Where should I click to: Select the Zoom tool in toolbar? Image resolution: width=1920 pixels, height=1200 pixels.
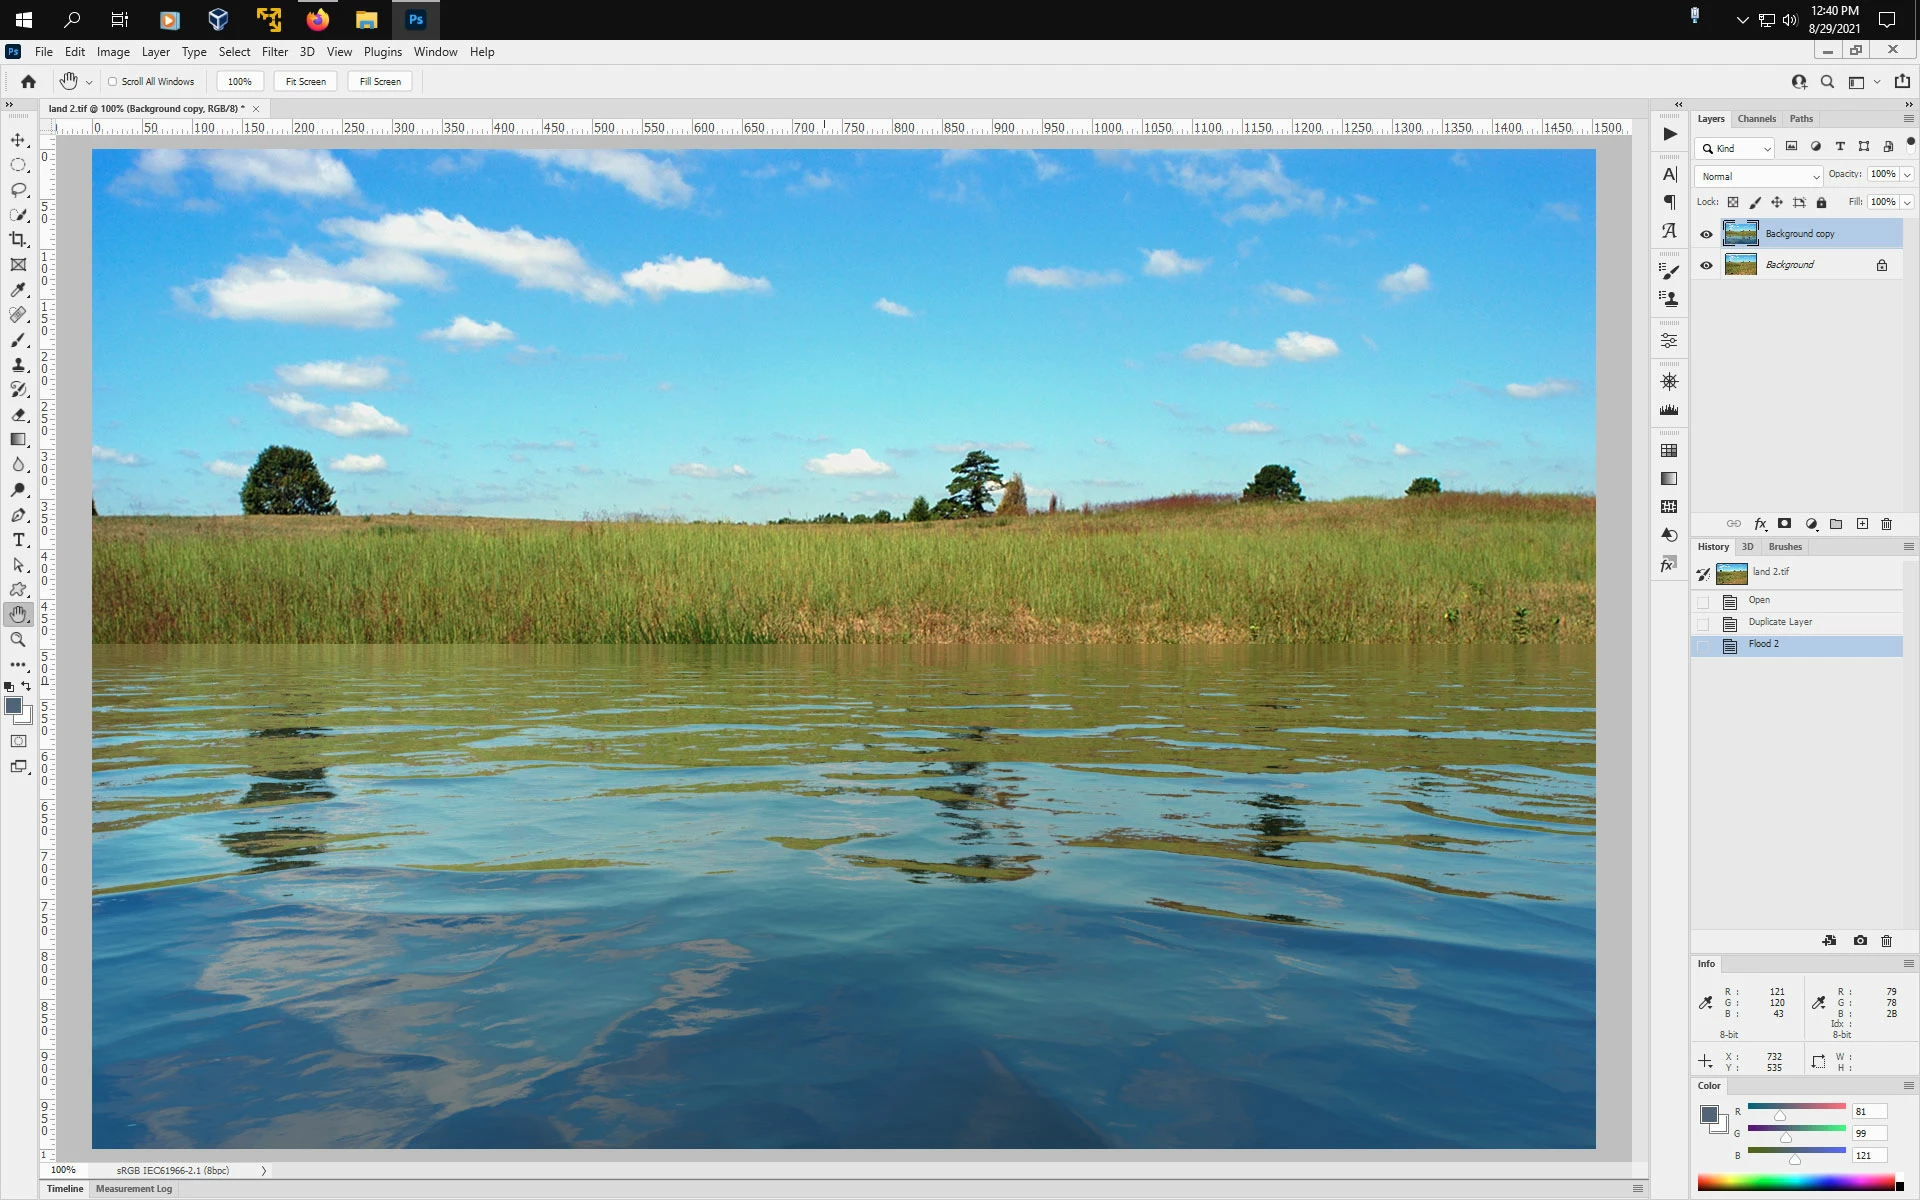point(18,640)
